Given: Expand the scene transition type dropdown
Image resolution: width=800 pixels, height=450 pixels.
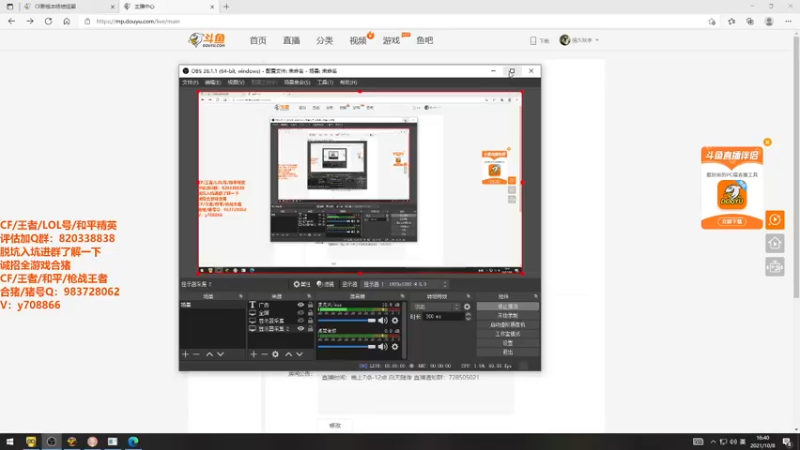Looking at the screenshot, I should 436,307.
